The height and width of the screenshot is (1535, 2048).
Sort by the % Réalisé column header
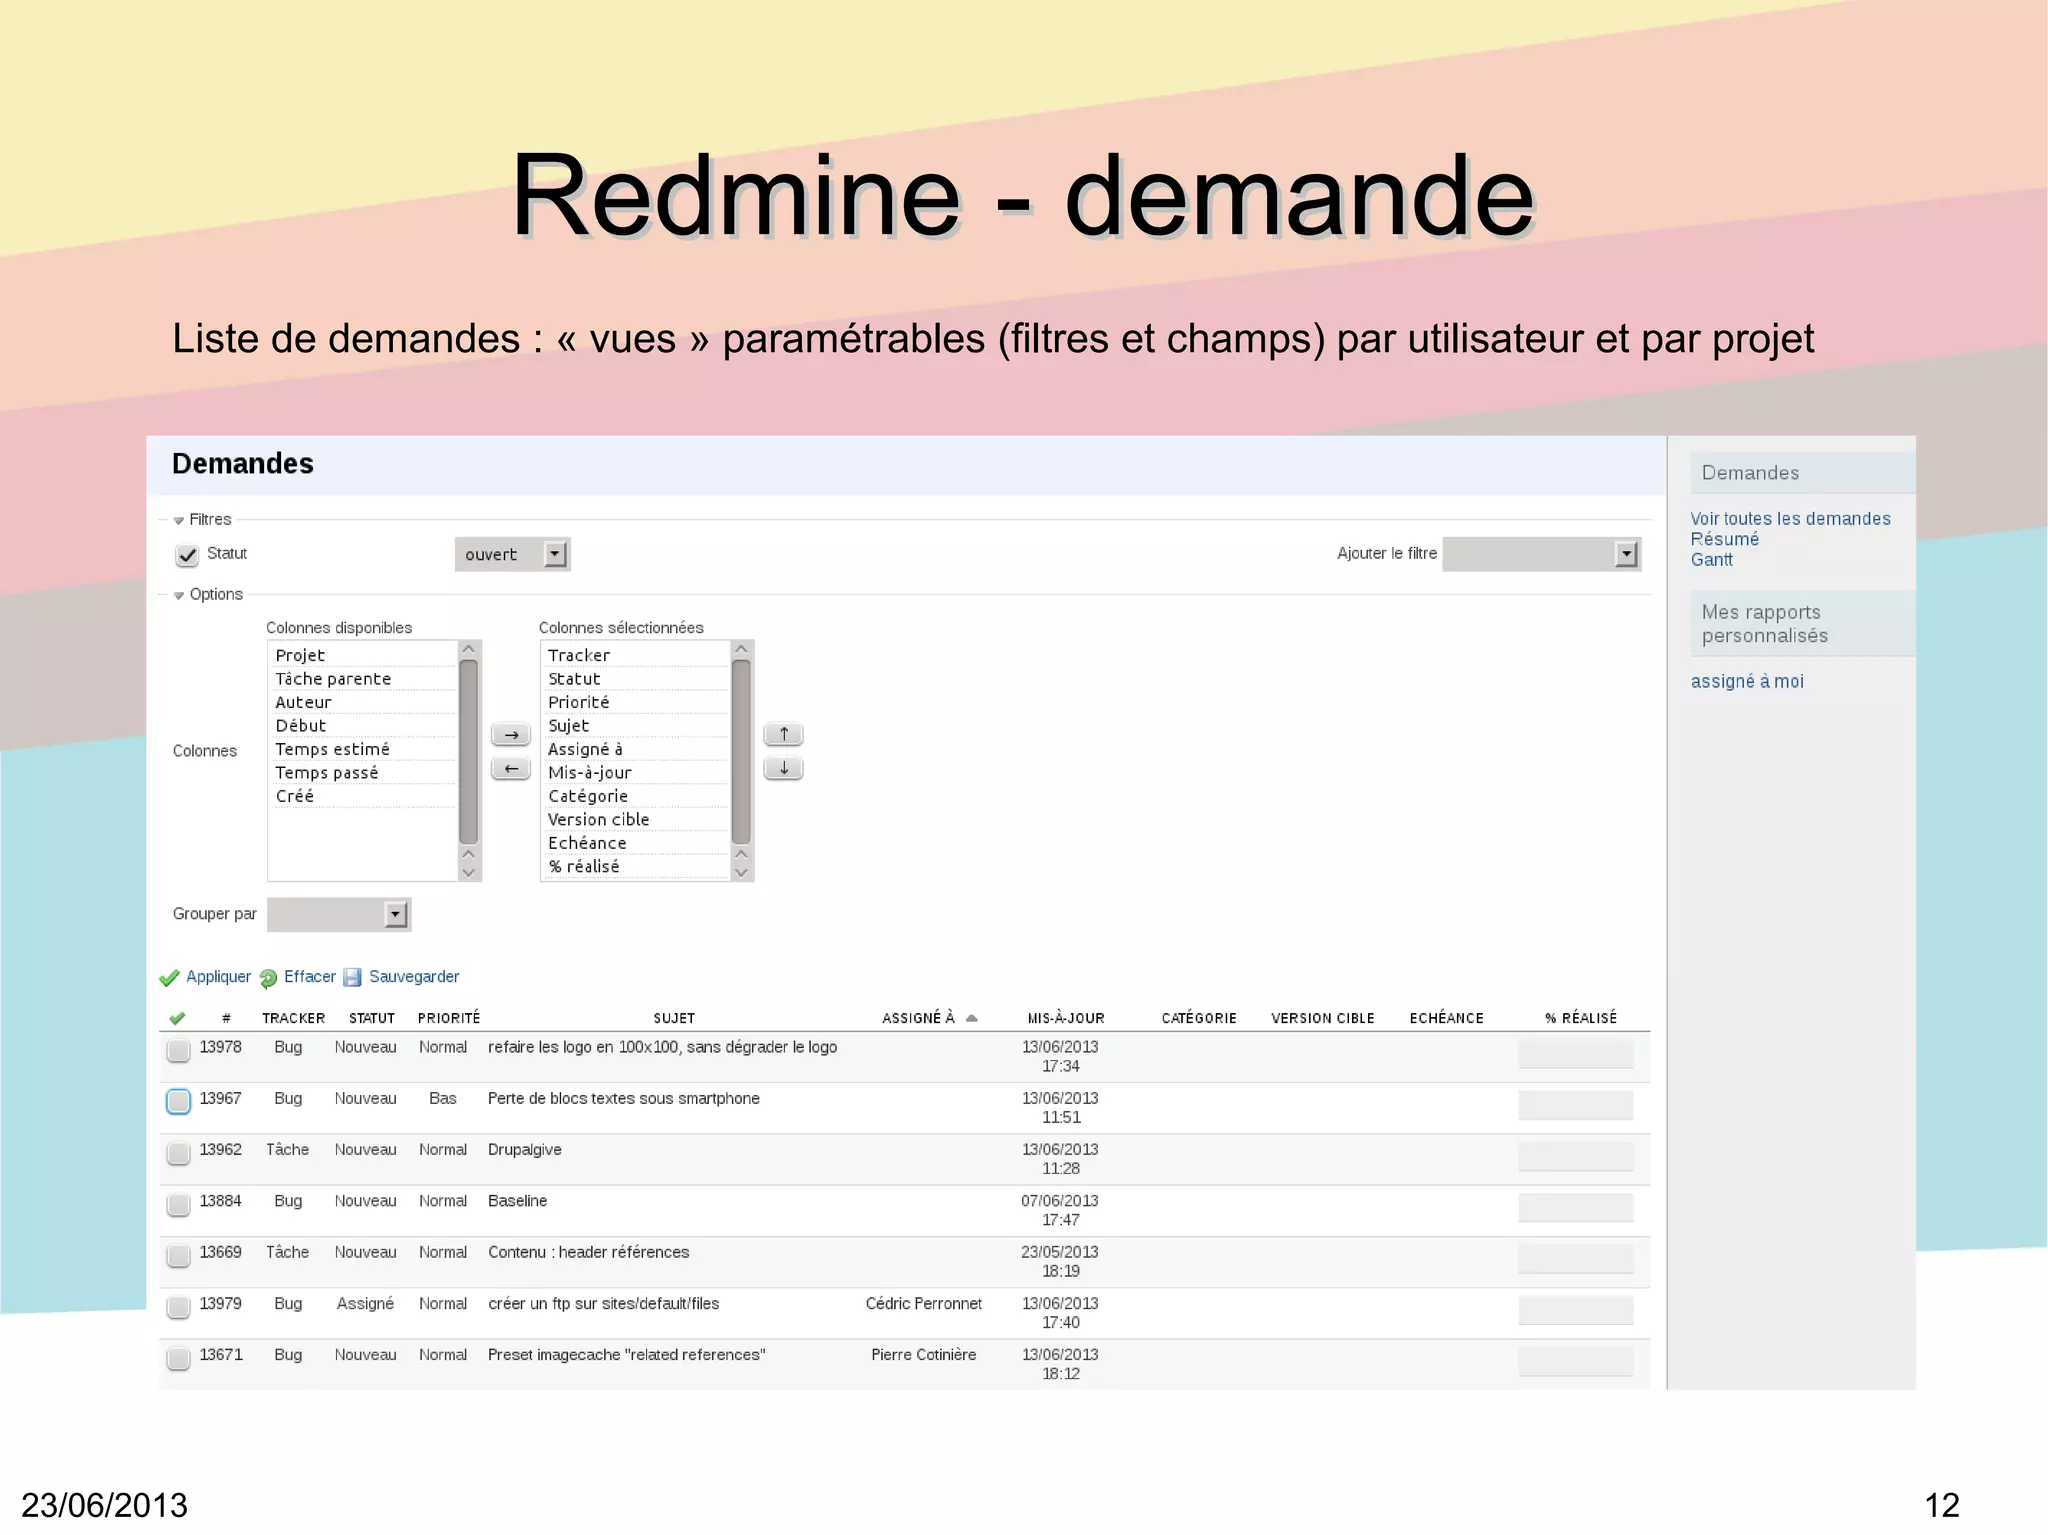click(x=1581, y=1018)
